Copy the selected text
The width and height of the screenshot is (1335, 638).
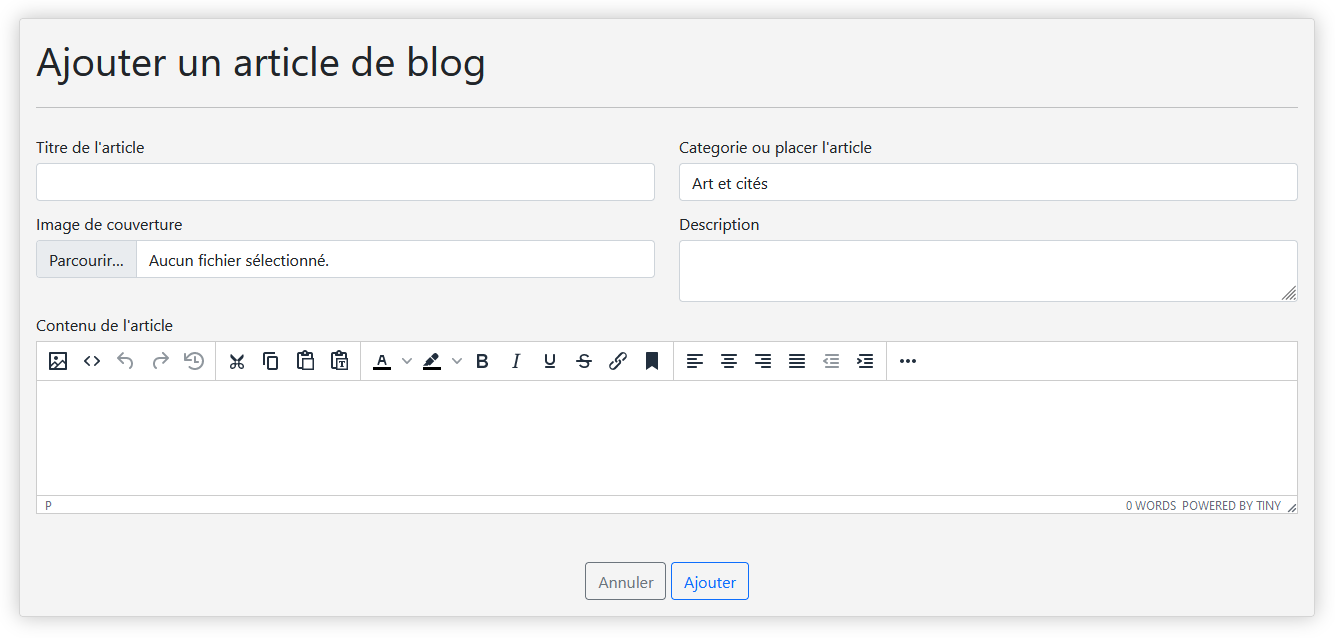pyautogui.click(x=271, y=361)
